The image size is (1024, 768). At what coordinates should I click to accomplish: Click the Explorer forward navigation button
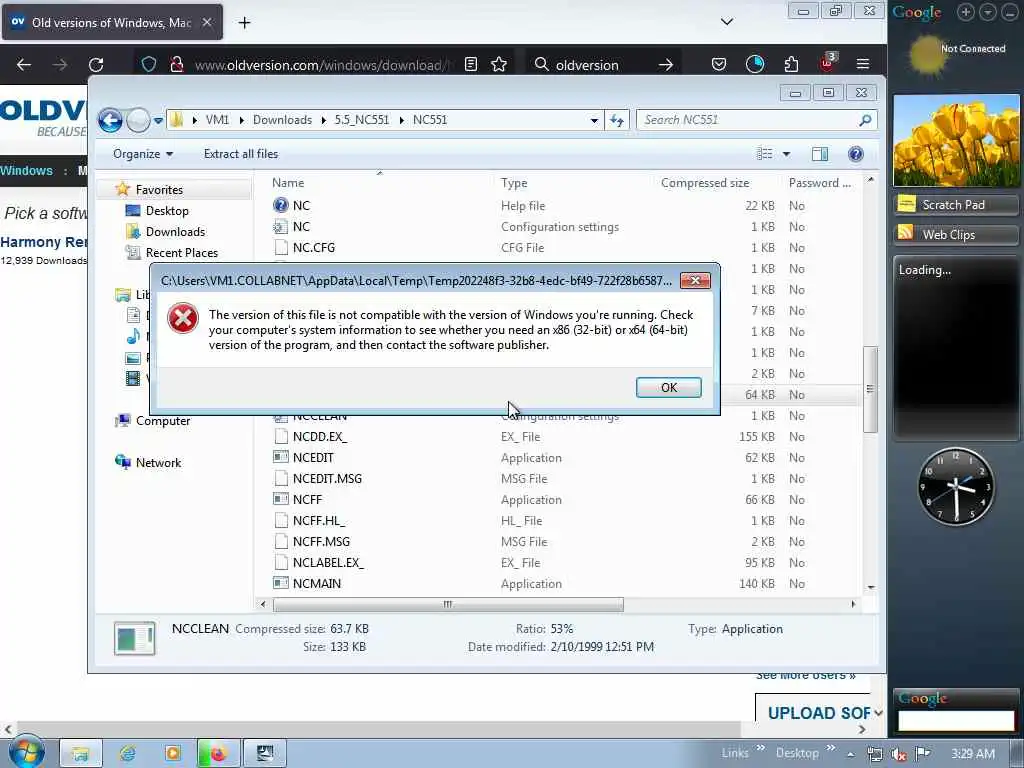click(138, 120)
